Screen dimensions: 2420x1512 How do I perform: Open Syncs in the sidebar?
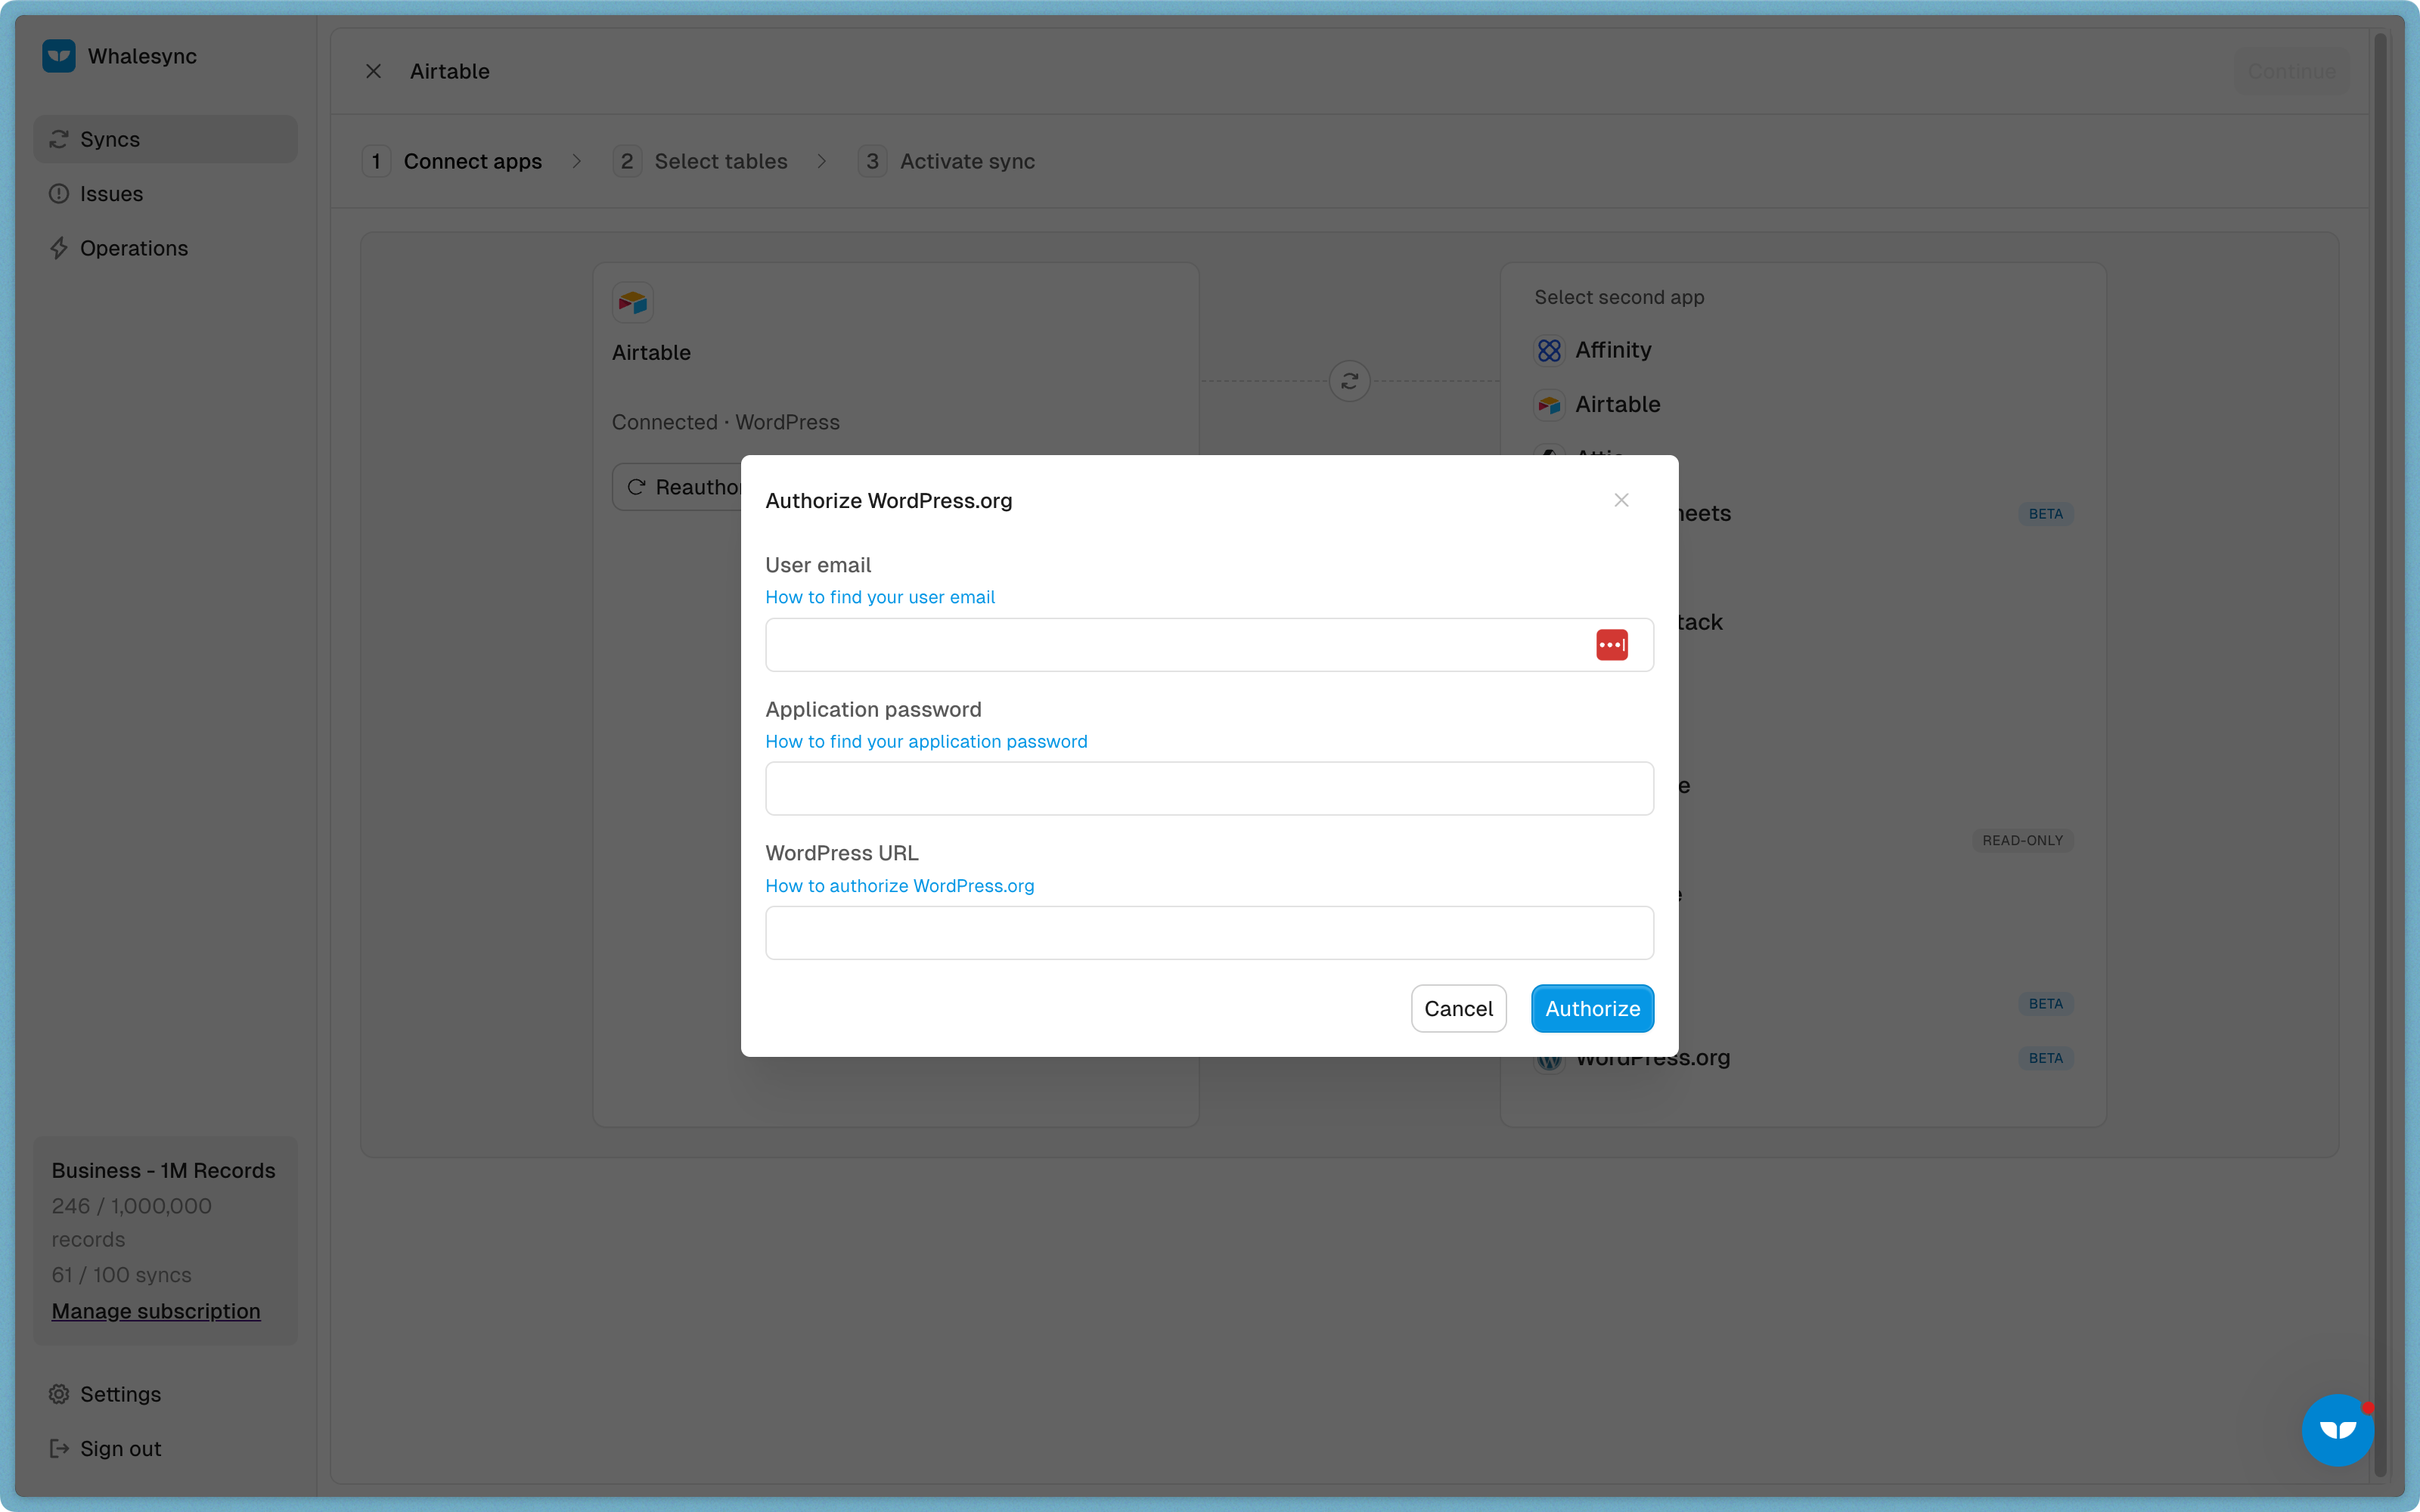point(165,139)
